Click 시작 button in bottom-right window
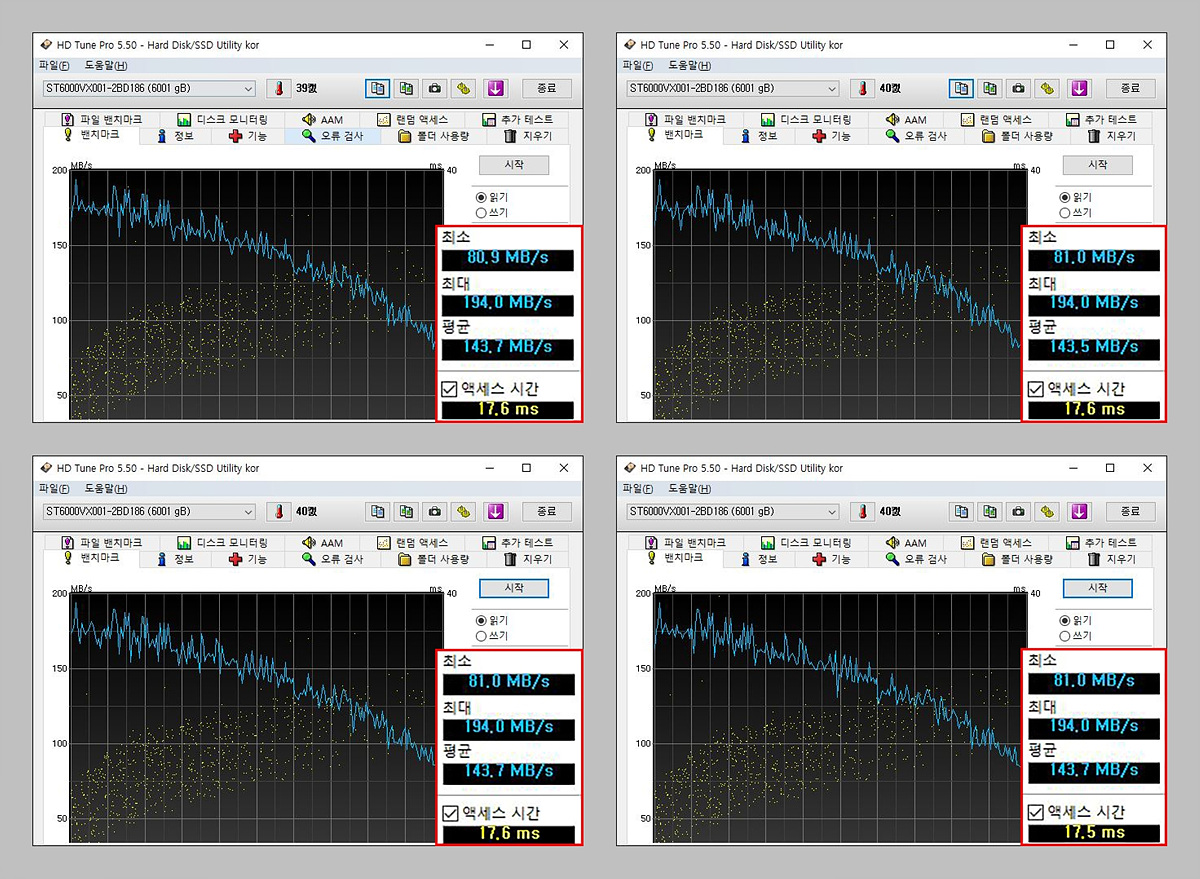Image resolution: width=1200 pixels, height=879 pixels. click(x=1098, y=588)
